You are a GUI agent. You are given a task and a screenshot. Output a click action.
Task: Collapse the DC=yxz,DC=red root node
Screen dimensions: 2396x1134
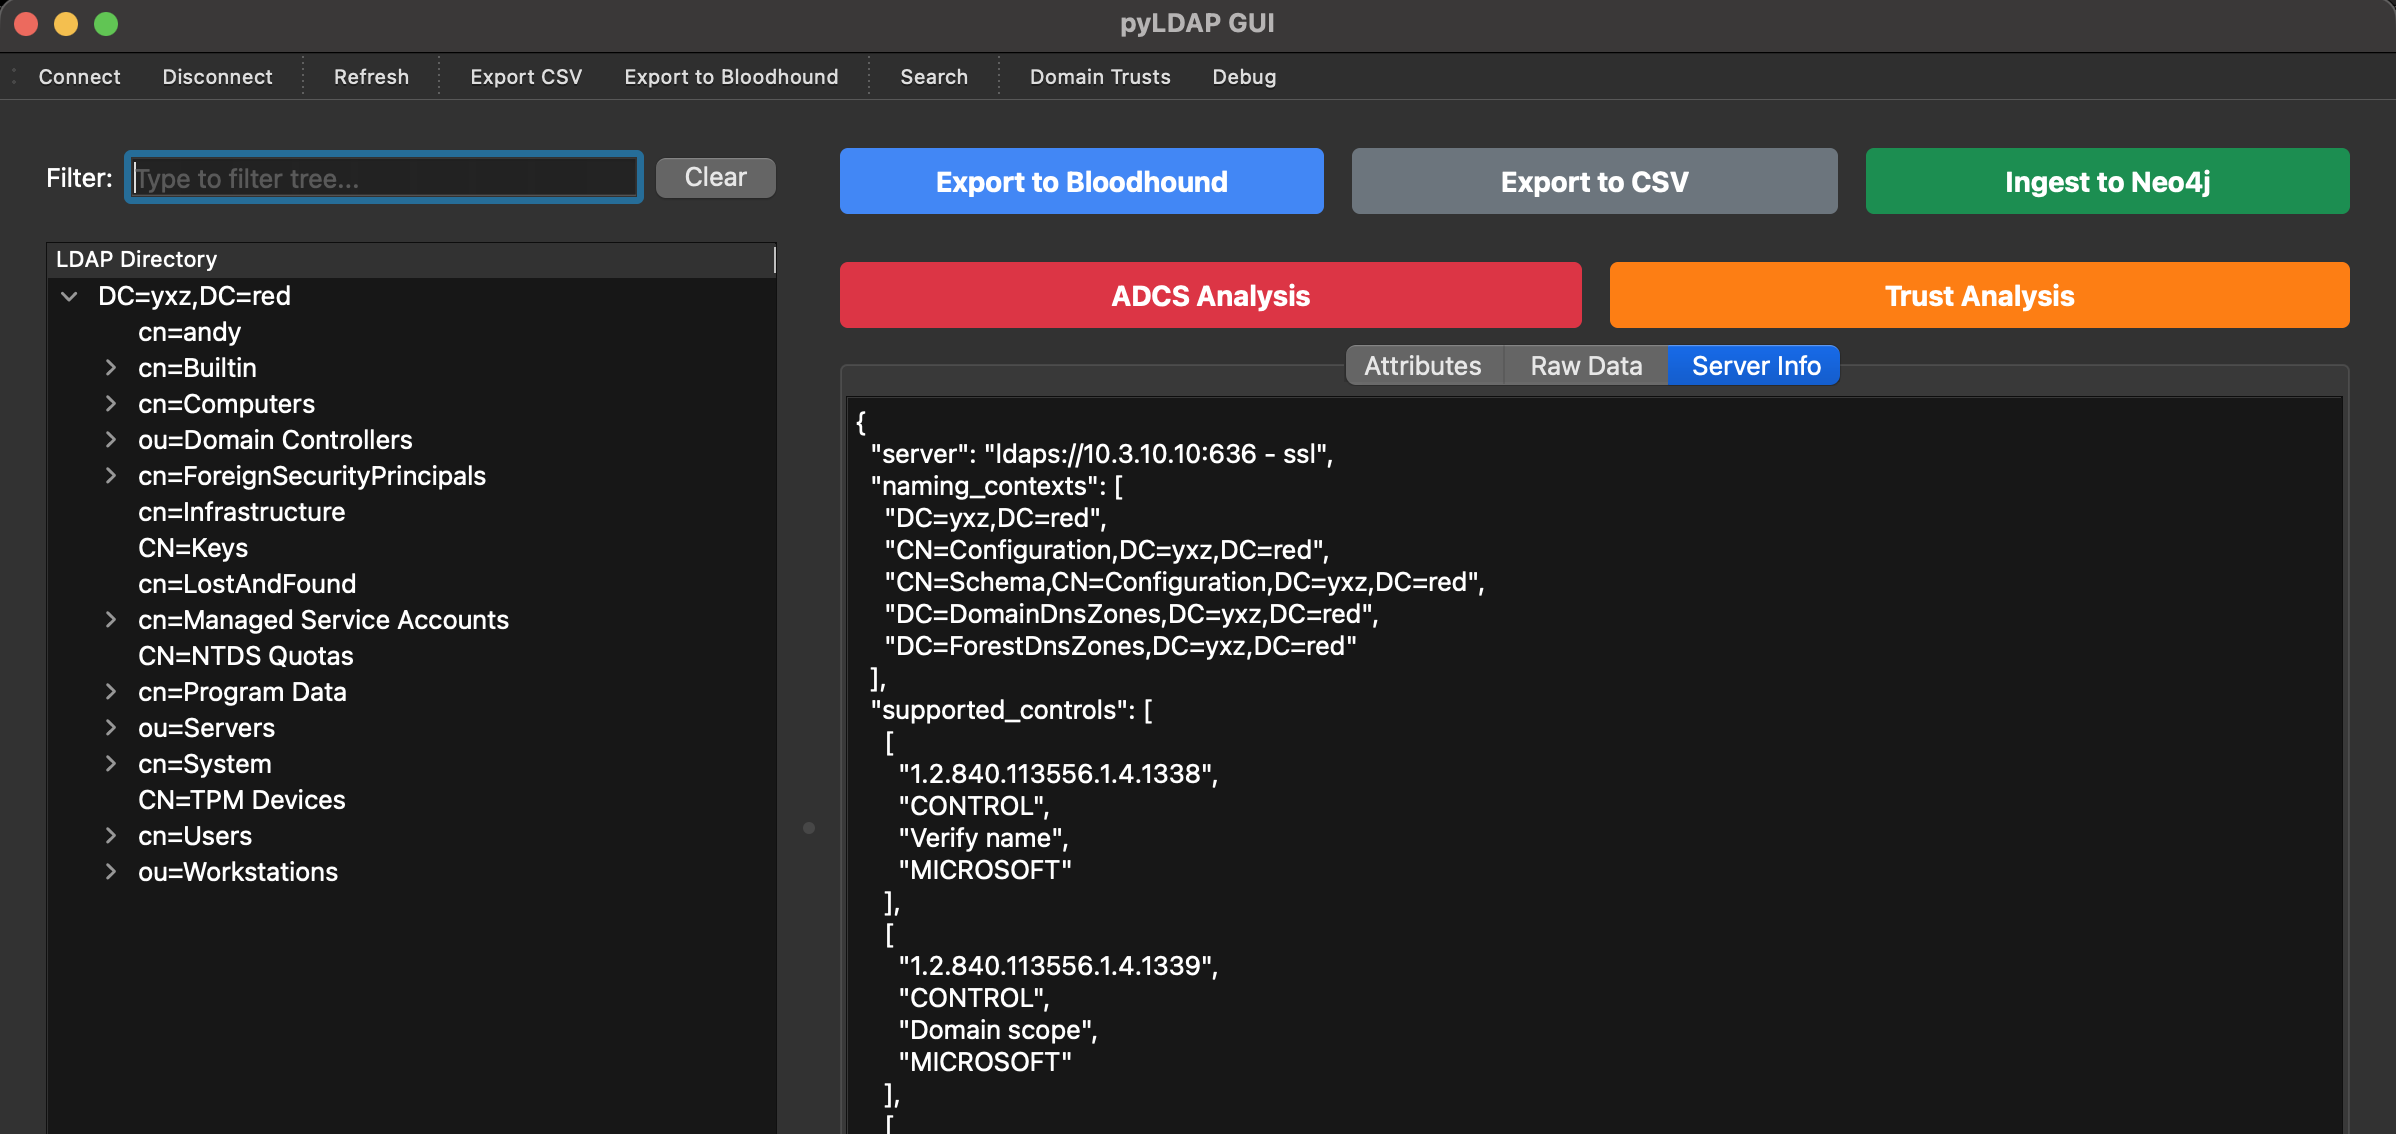point(69,296)
